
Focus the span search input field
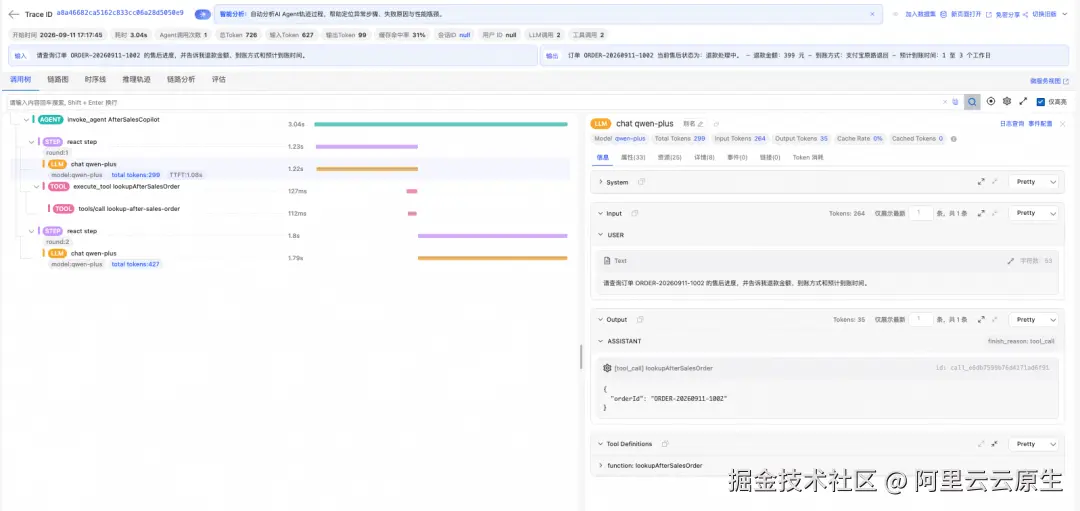(474, 102)
